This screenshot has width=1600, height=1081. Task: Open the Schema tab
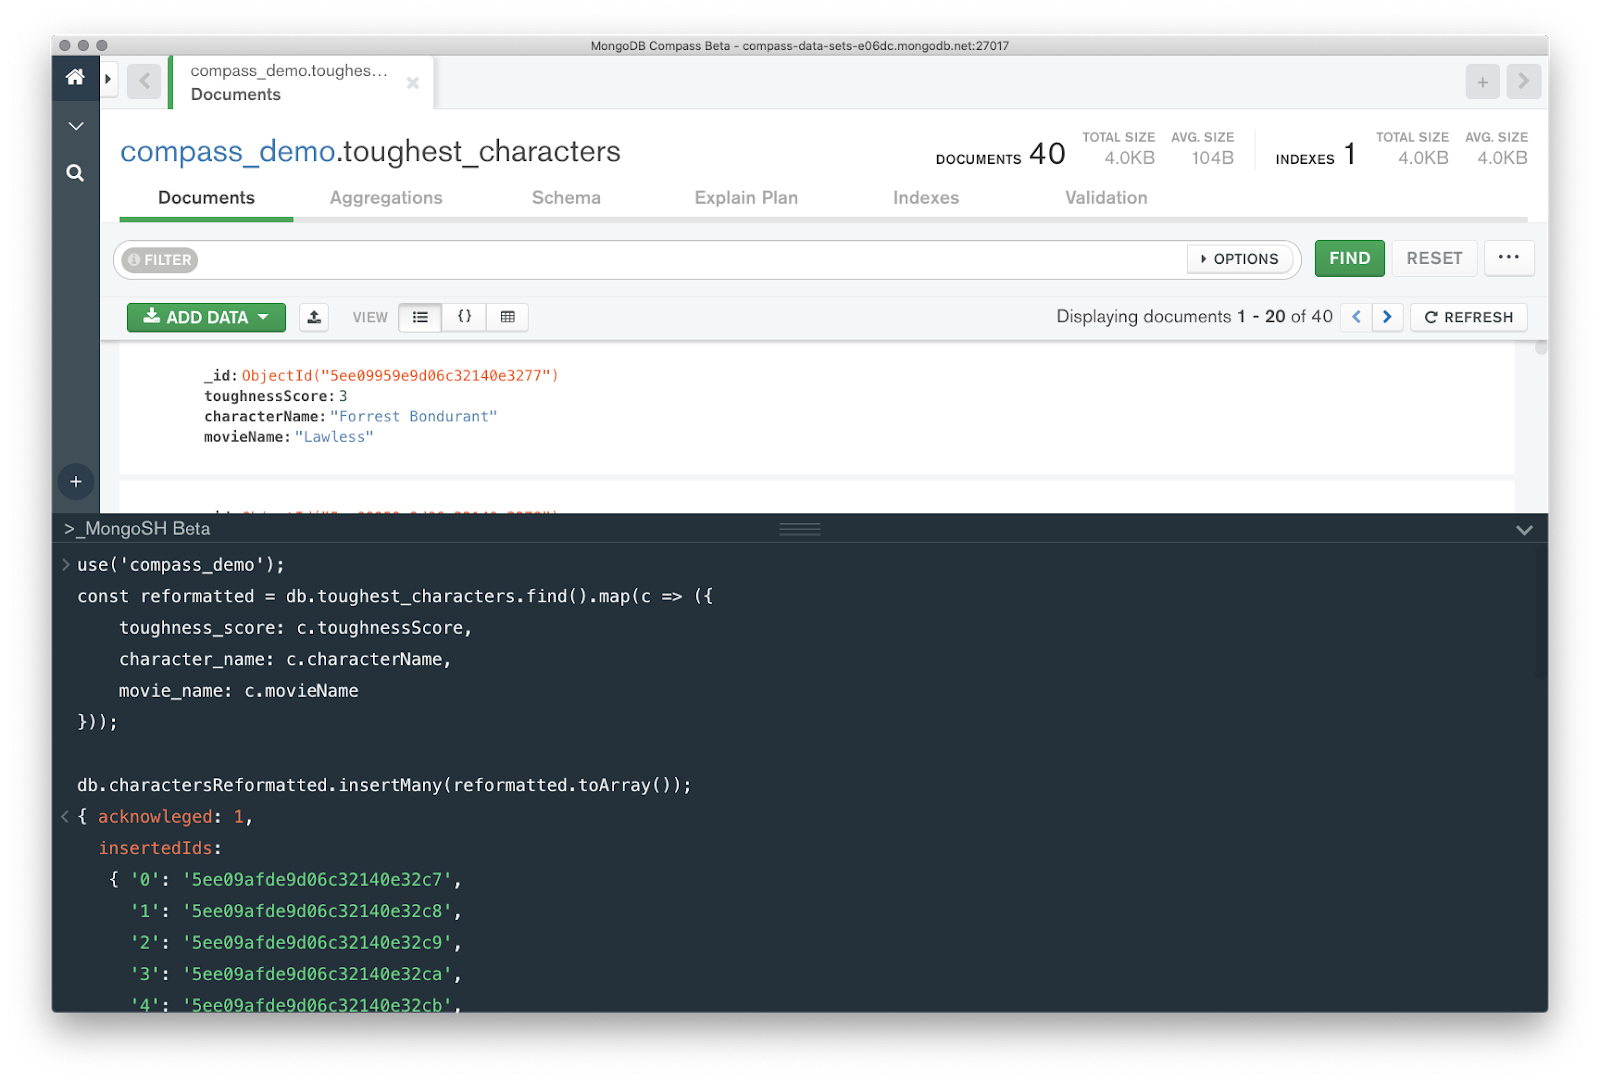tap(566, 198)
